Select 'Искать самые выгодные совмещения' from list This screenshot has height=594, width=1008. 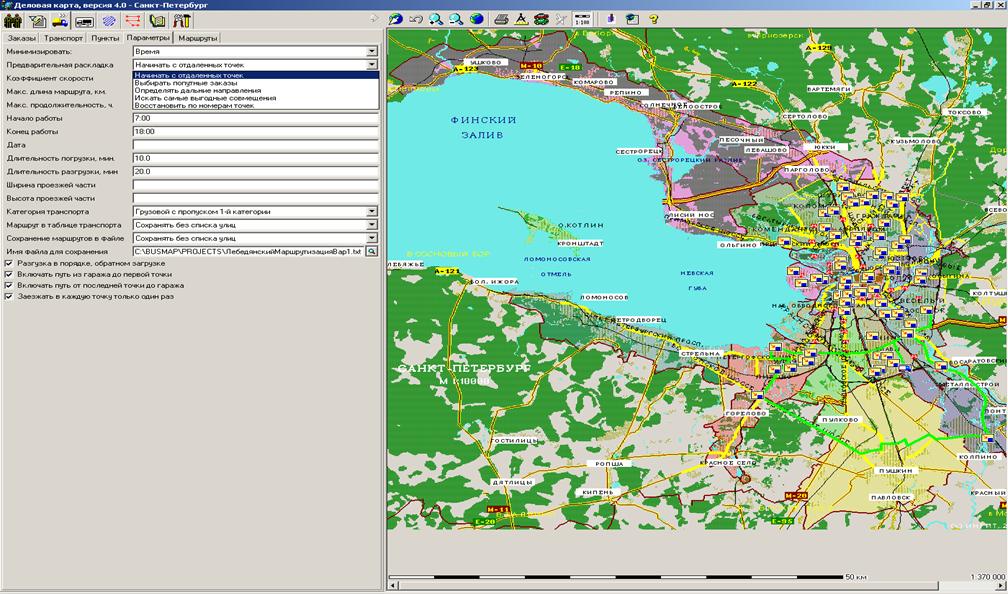[205, 98]
